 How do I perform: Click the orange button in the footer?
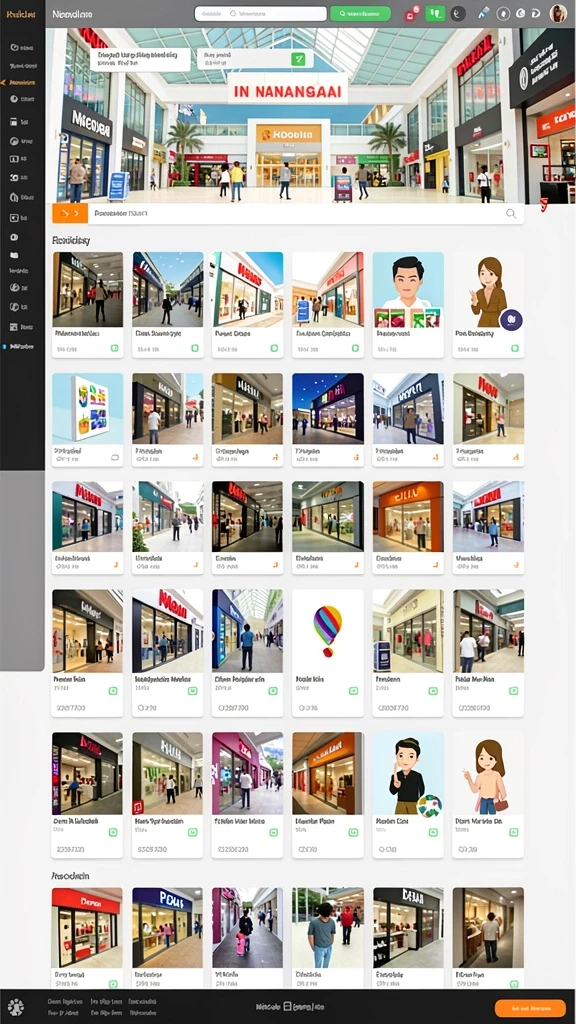(x=530, y=1008)
